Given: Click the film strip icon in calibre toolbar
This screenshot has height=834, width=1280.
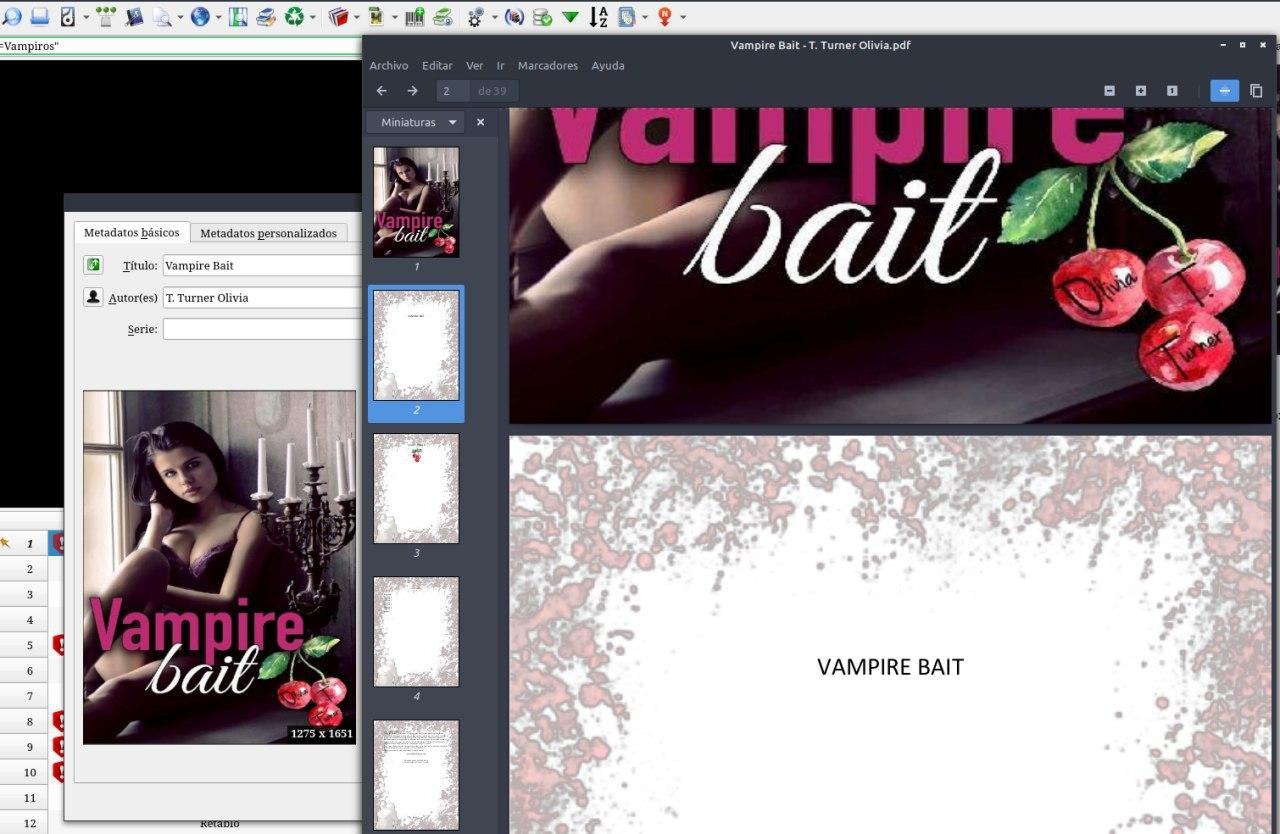Looking at the screenshot, I should tap(376, 16).
